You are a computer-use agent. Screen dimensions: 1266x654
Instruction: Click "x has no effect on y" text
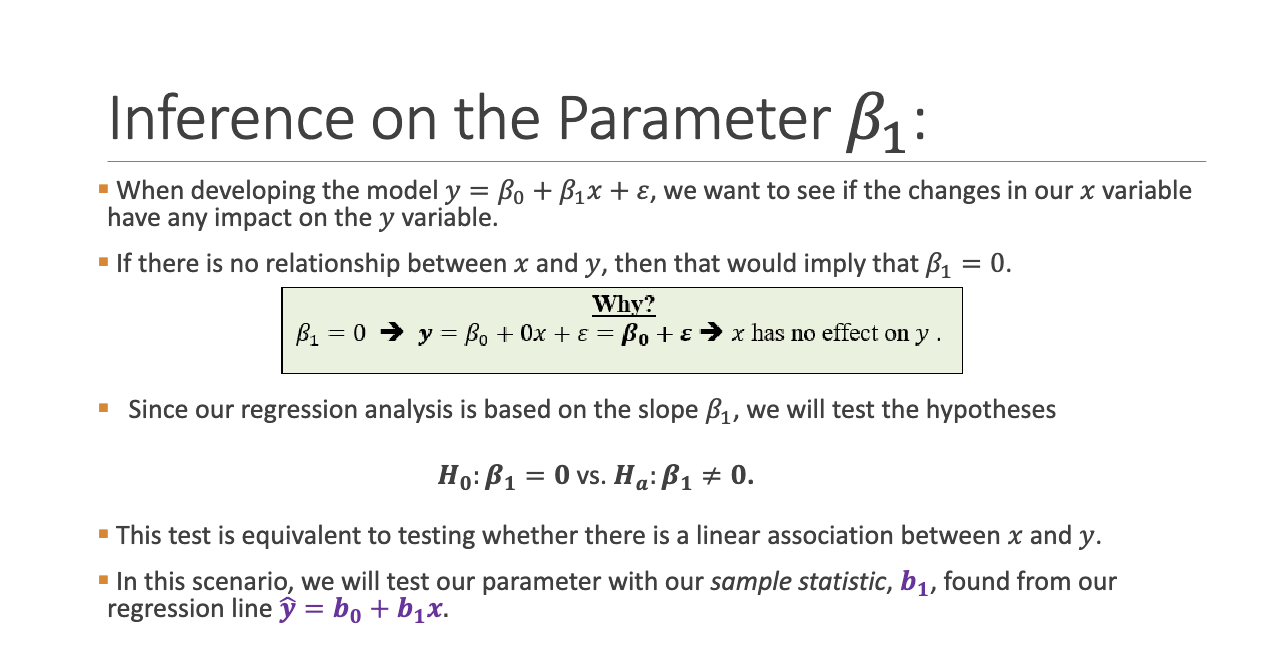coord(836,334)
